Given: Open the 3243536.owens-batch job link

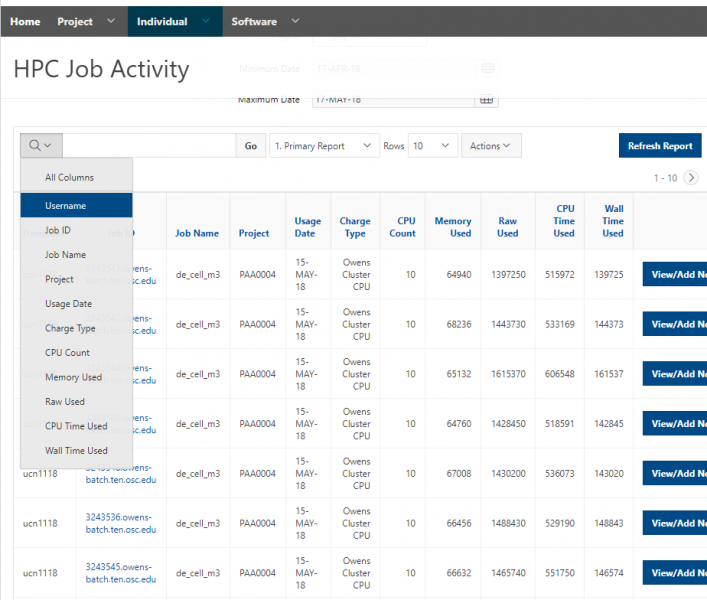Looking at the screenshot, I should click(120, 523).
